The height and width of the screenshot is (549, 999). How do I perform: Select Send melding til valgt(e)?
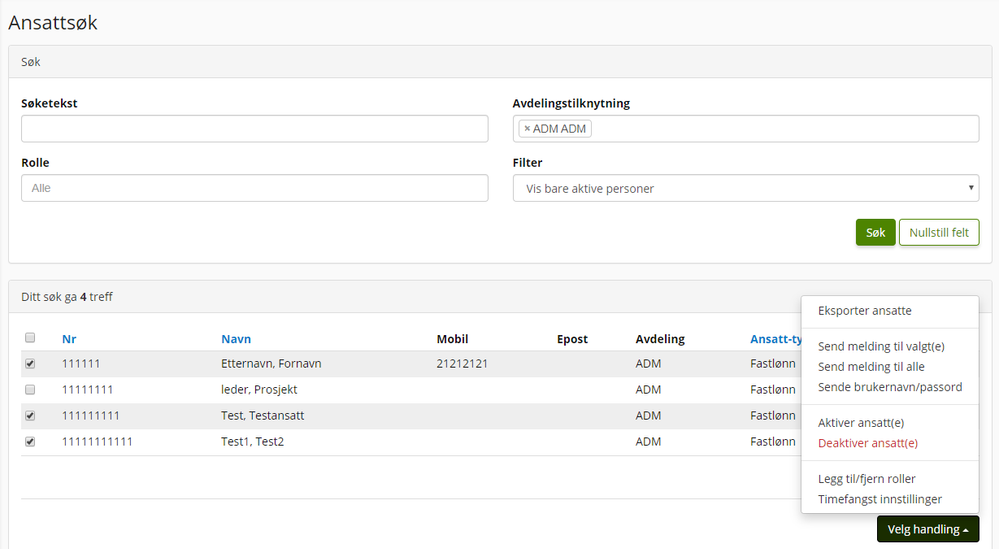pyautogui.click(x=881, y=347)
